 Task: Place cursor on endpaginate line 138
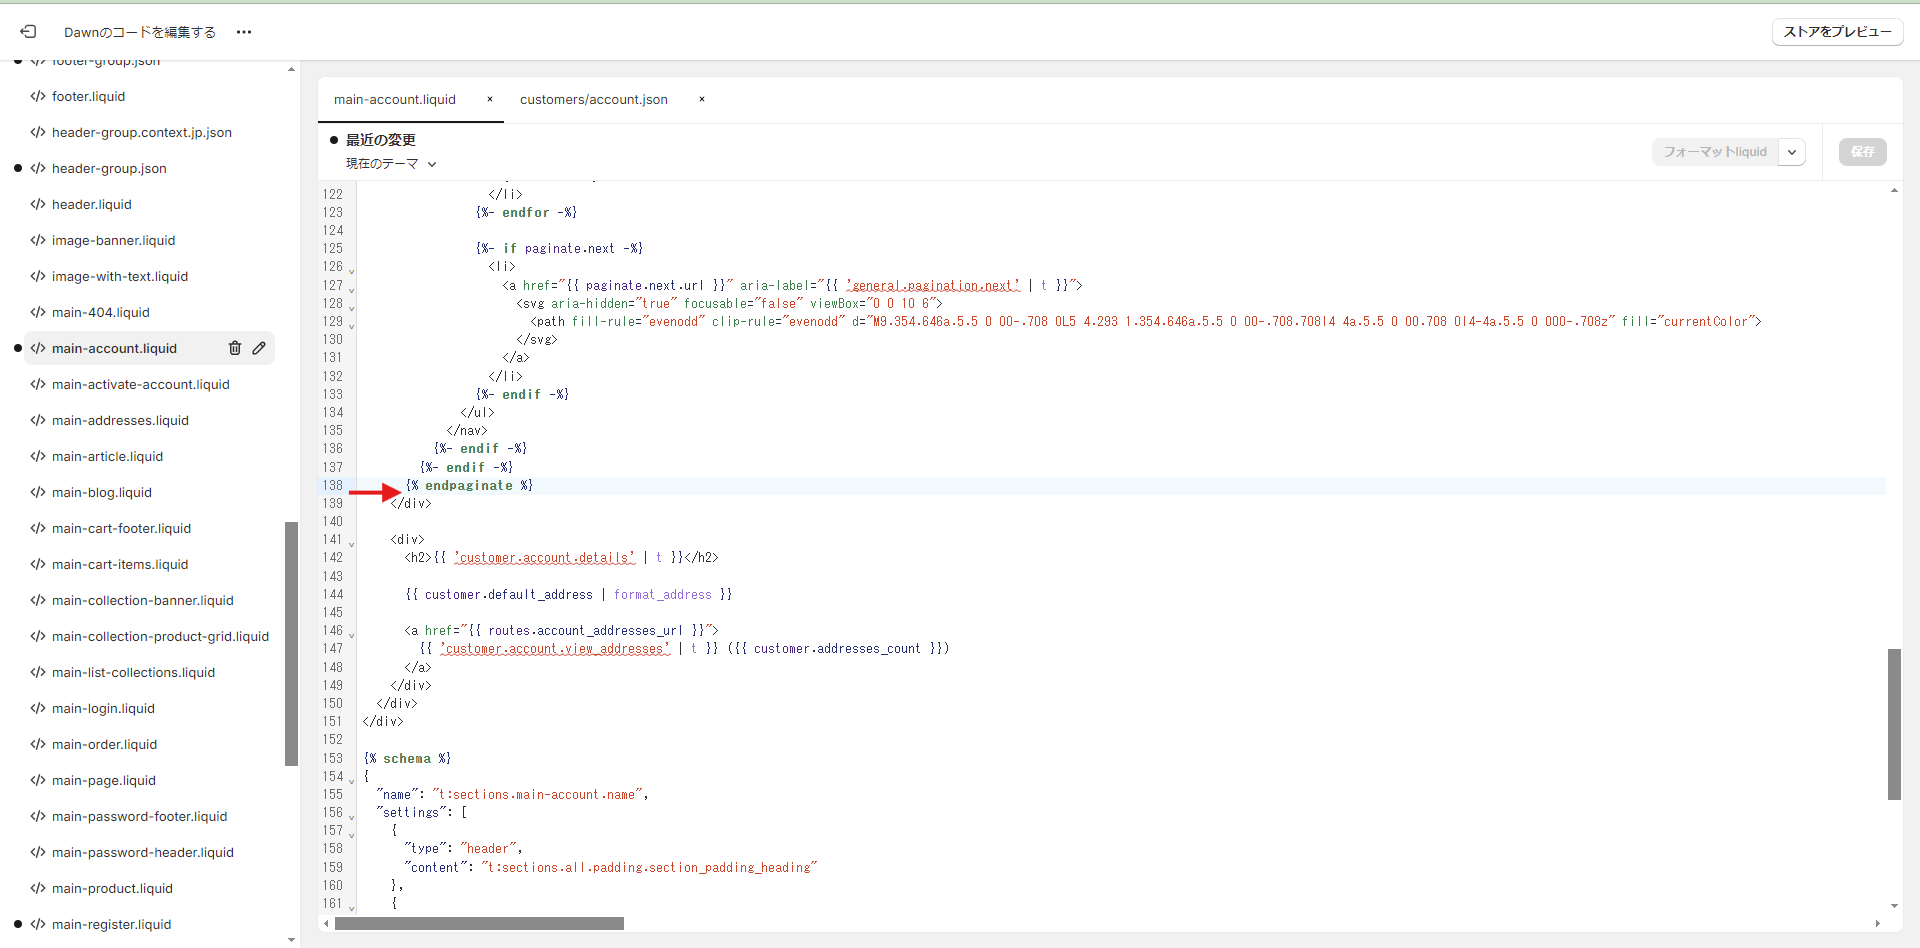[x=469, y=485]
